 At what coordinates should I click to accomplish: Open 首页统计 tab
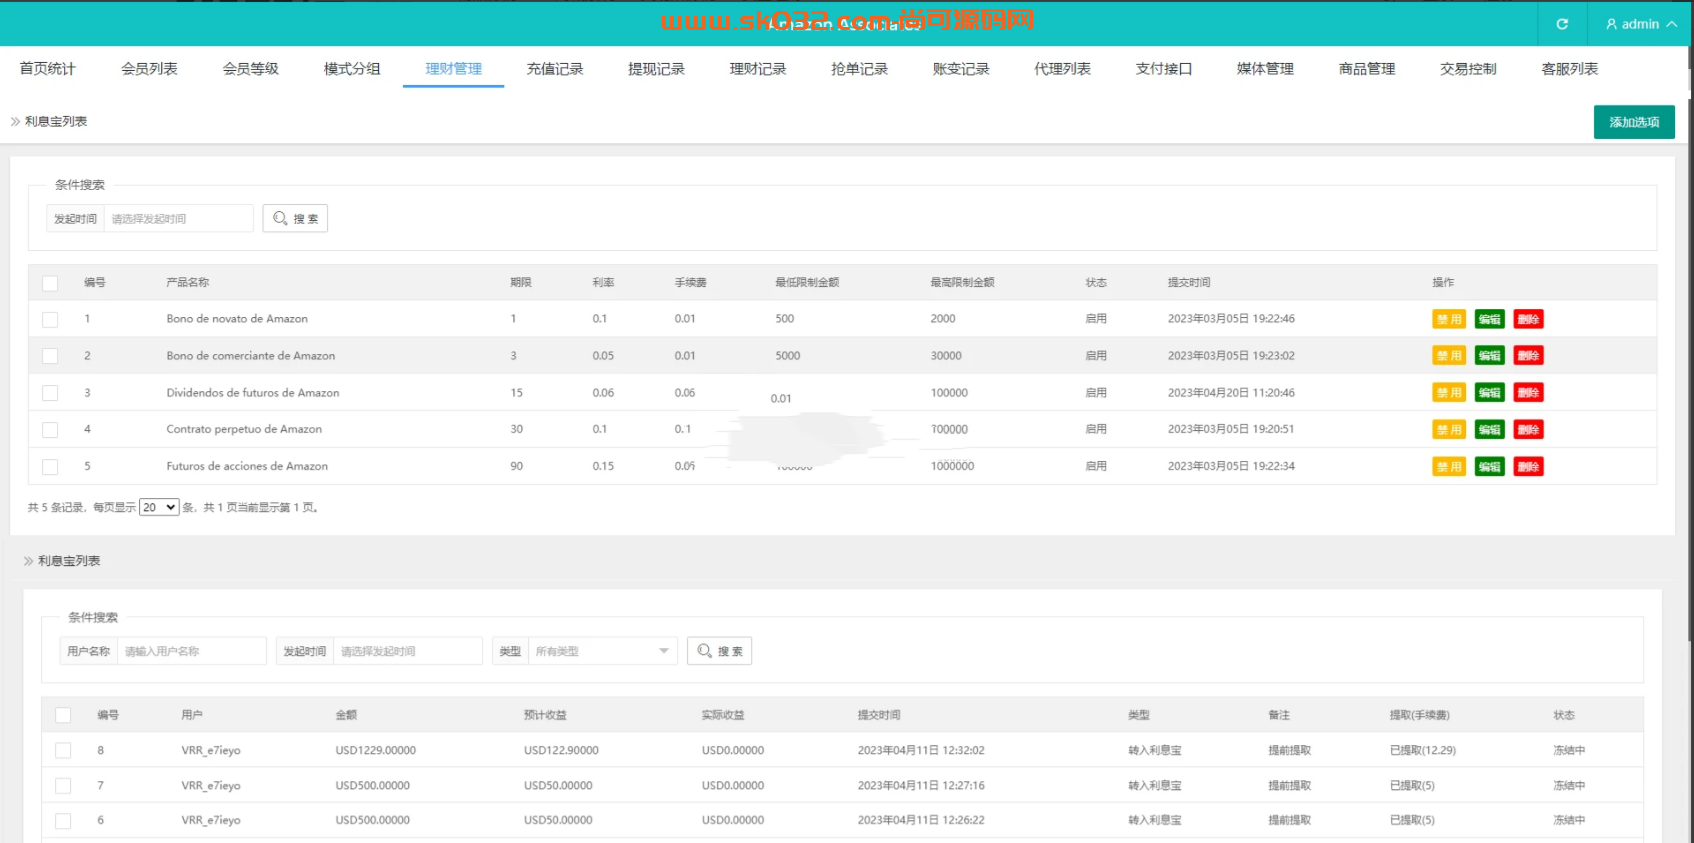pos(48,68)
